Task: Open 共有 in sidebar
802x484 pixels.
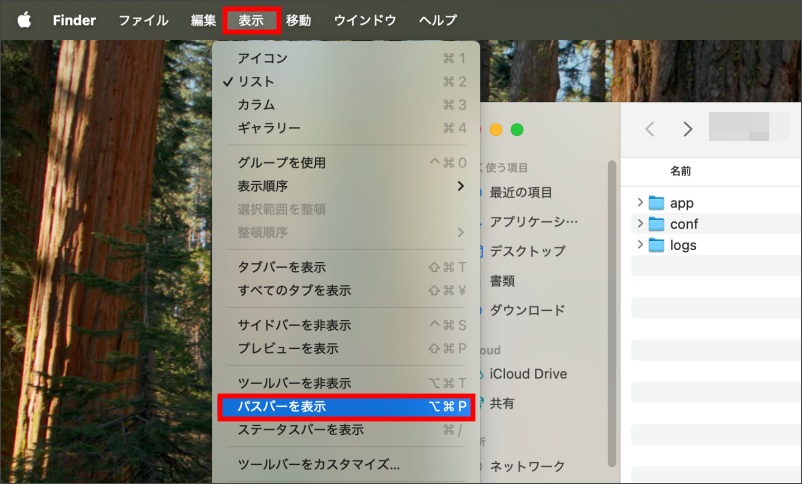Action: pos(502,404)
